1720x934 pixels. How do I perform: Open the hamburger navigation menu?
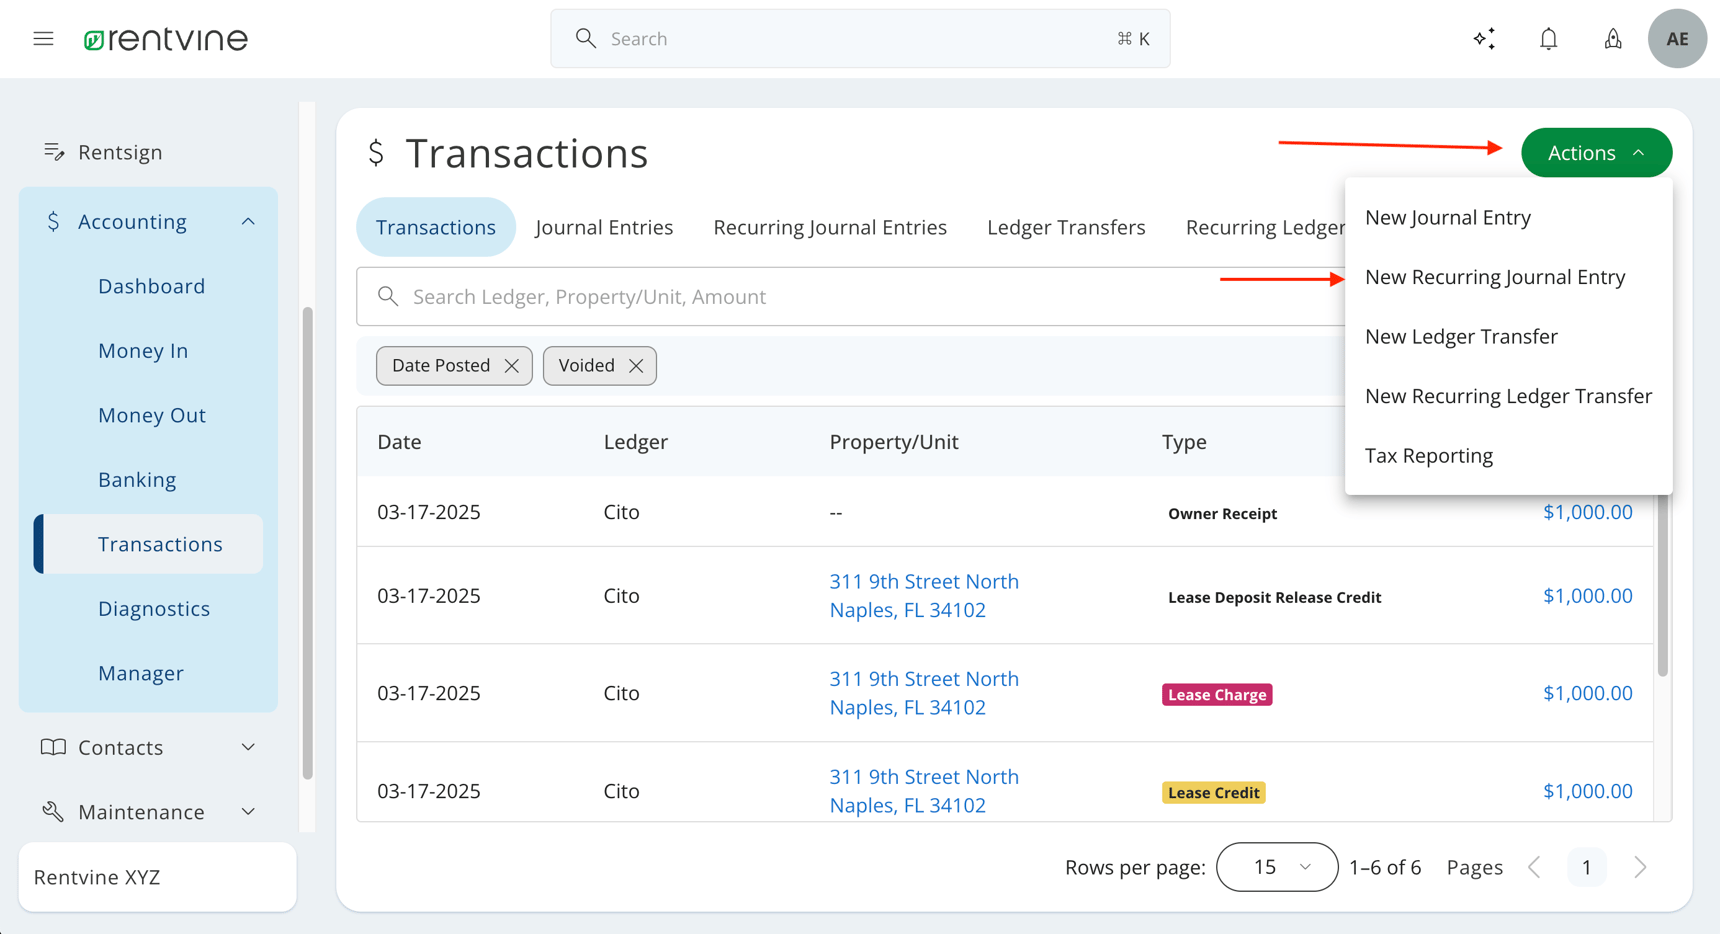[43, 39]
